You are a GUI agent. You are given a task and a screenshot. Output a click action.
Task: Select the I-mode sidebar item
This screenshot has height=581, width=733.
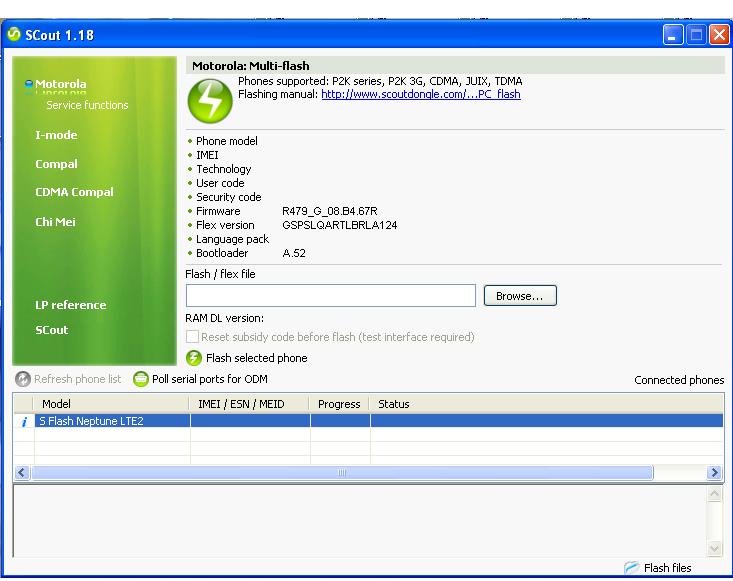click(56, 135)
